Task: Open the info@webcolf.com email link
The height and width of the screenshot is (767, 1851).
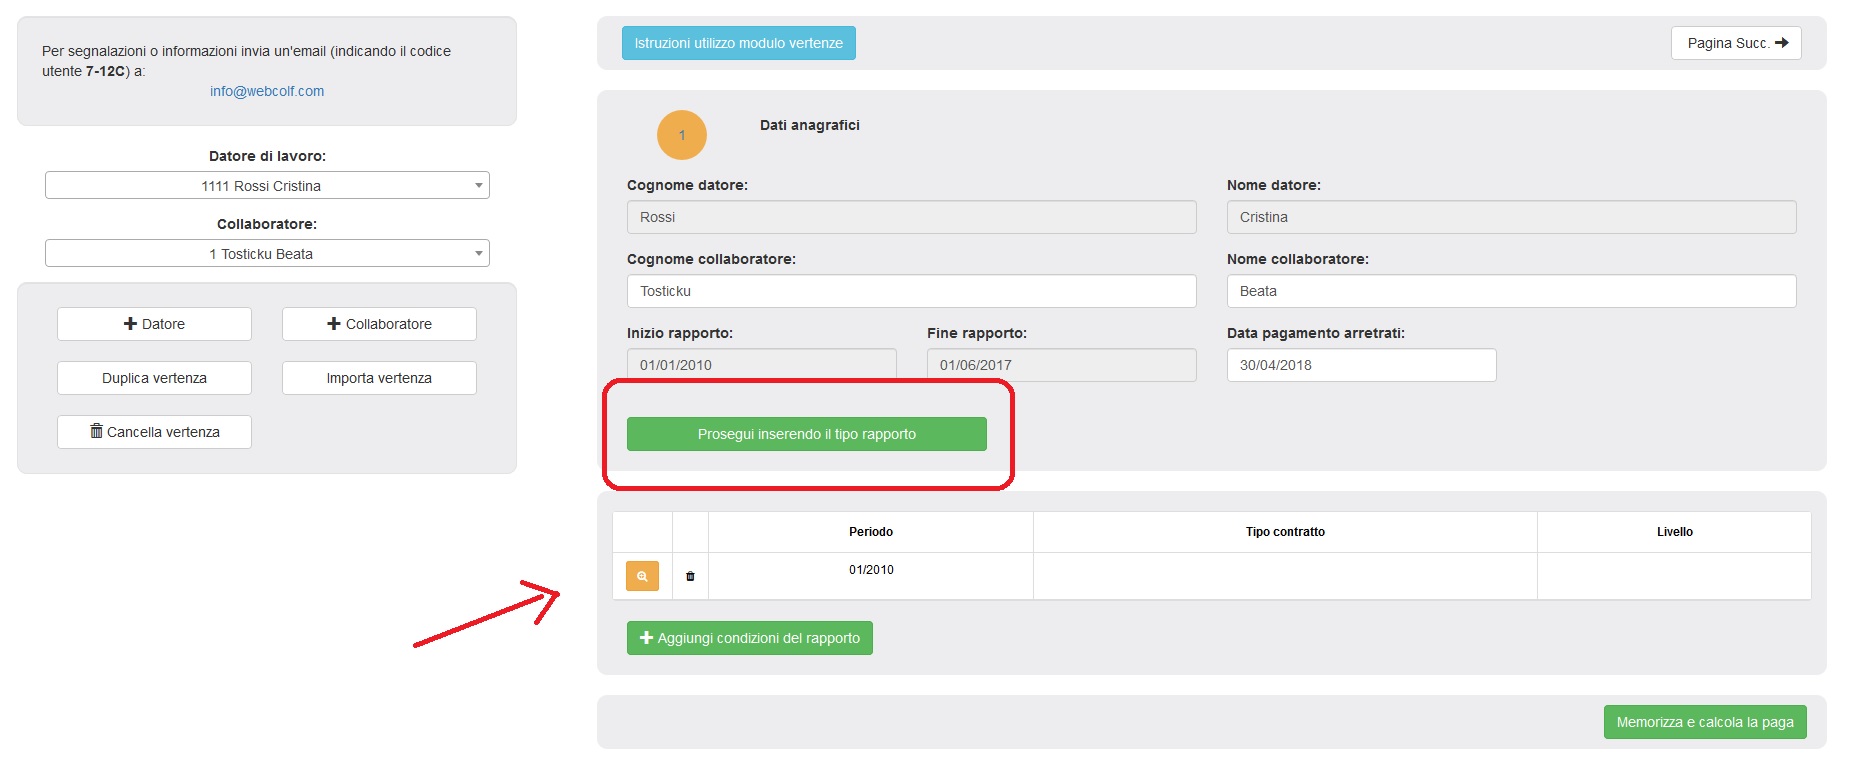Action: click(267, 91)
